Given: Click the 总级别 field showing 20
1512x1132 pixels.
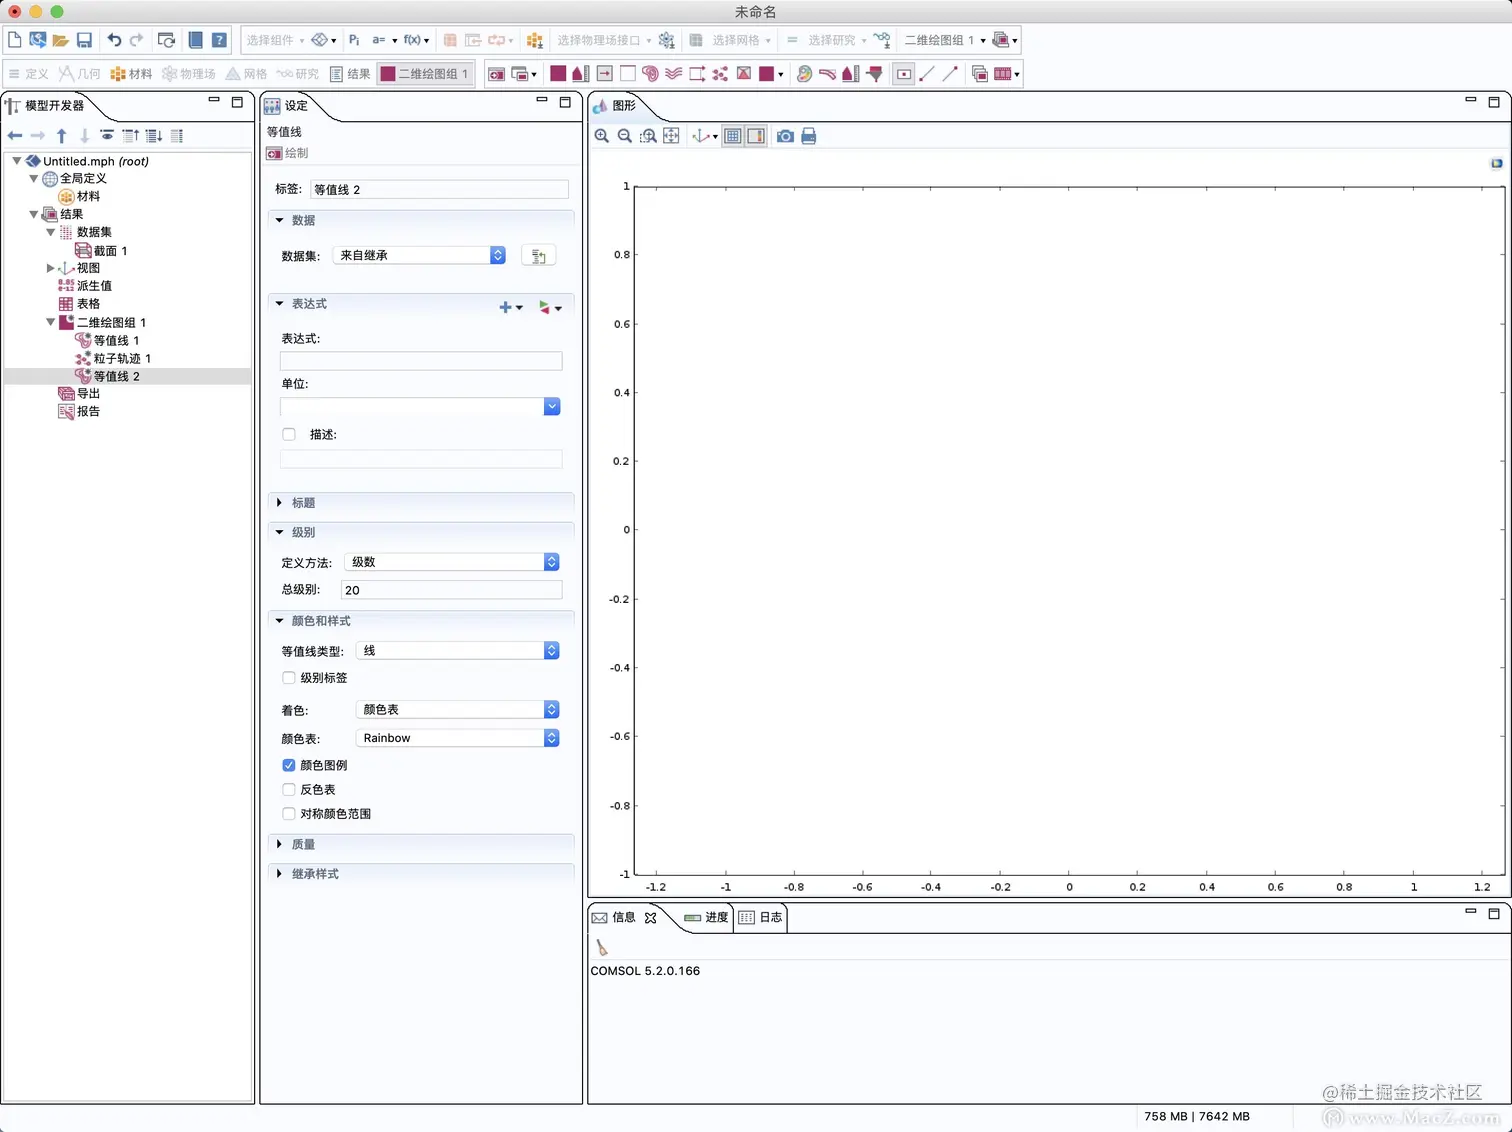Looking at the screenshot, I should pos(452,590).
